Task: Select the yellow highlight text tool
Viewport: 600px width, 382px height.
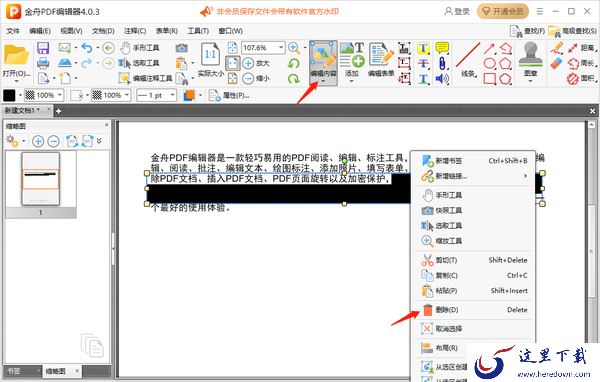Action: point(423,48)
